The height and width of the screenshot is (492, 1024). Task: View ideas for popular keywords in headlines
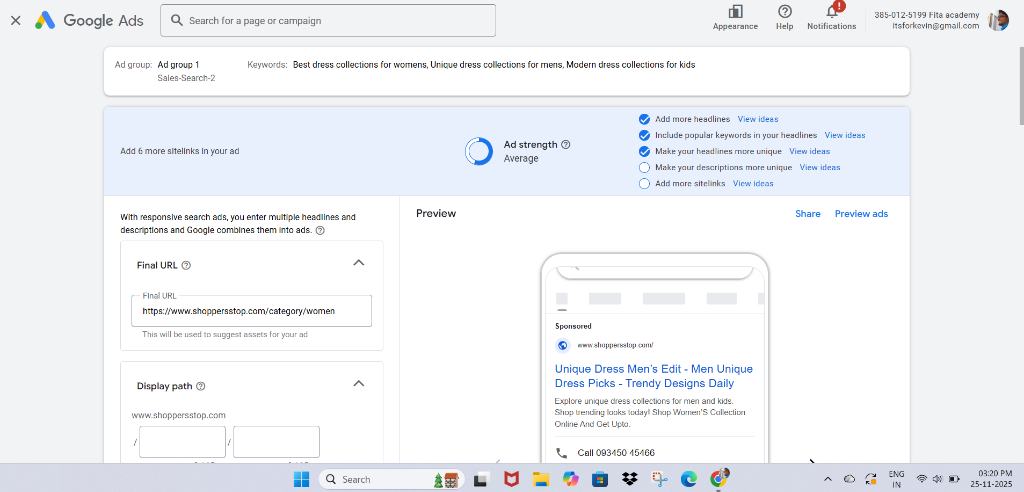pos(845,135)
